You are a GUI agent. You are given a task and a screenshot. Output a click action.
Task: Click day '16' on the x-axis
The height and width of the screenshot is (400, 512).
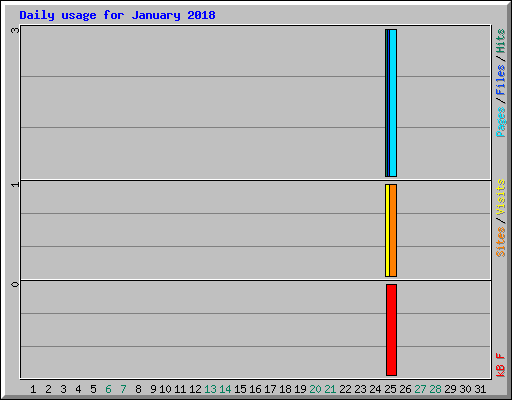point(255,389)
